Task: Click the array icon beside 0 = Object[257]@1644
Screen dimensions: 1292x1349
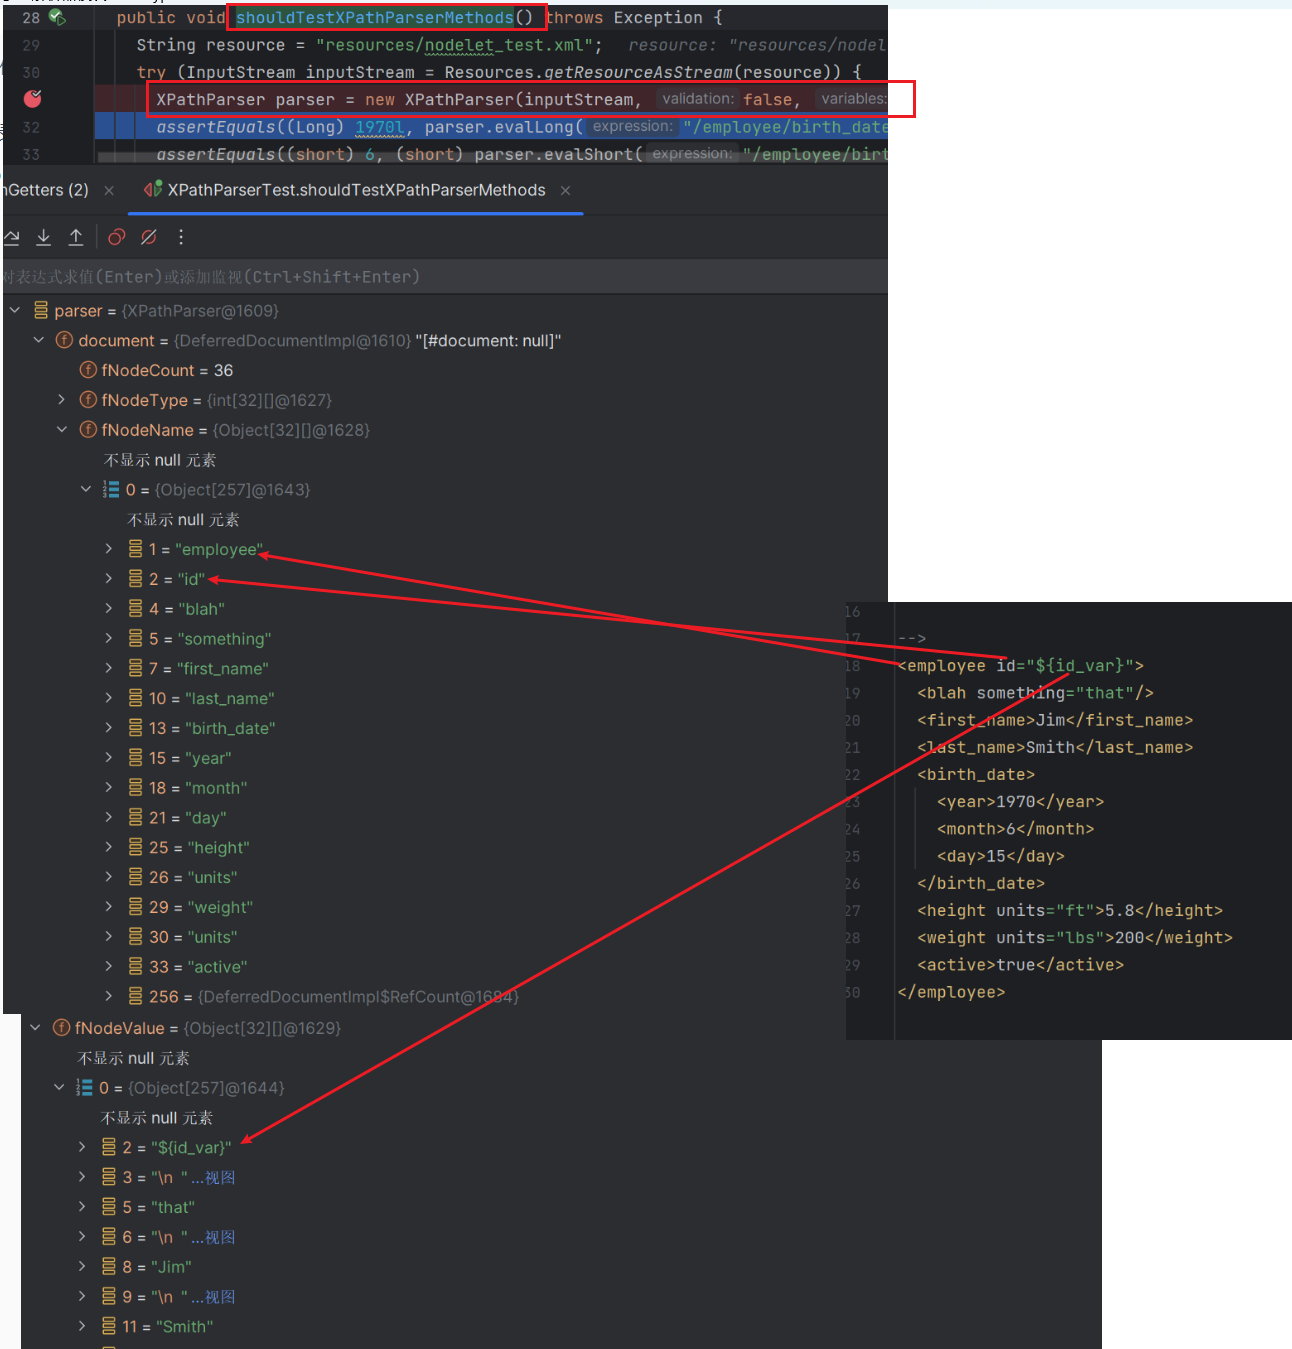Action: click(85, 1087)
